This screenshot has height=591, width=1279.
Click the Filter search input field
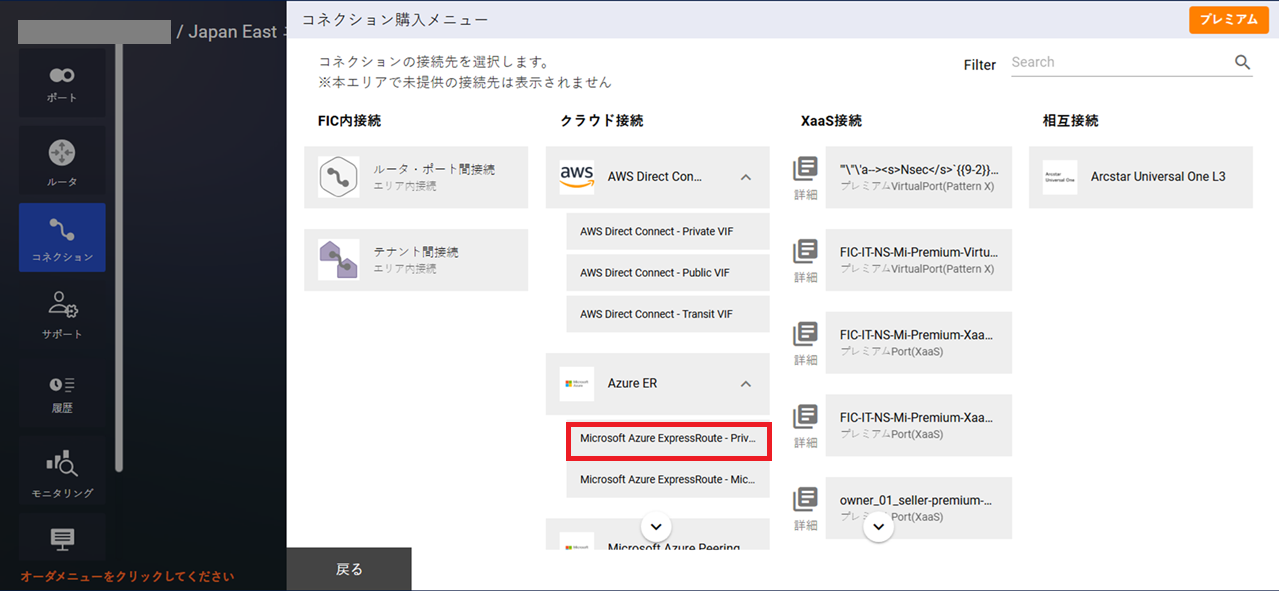point(1120,62)
